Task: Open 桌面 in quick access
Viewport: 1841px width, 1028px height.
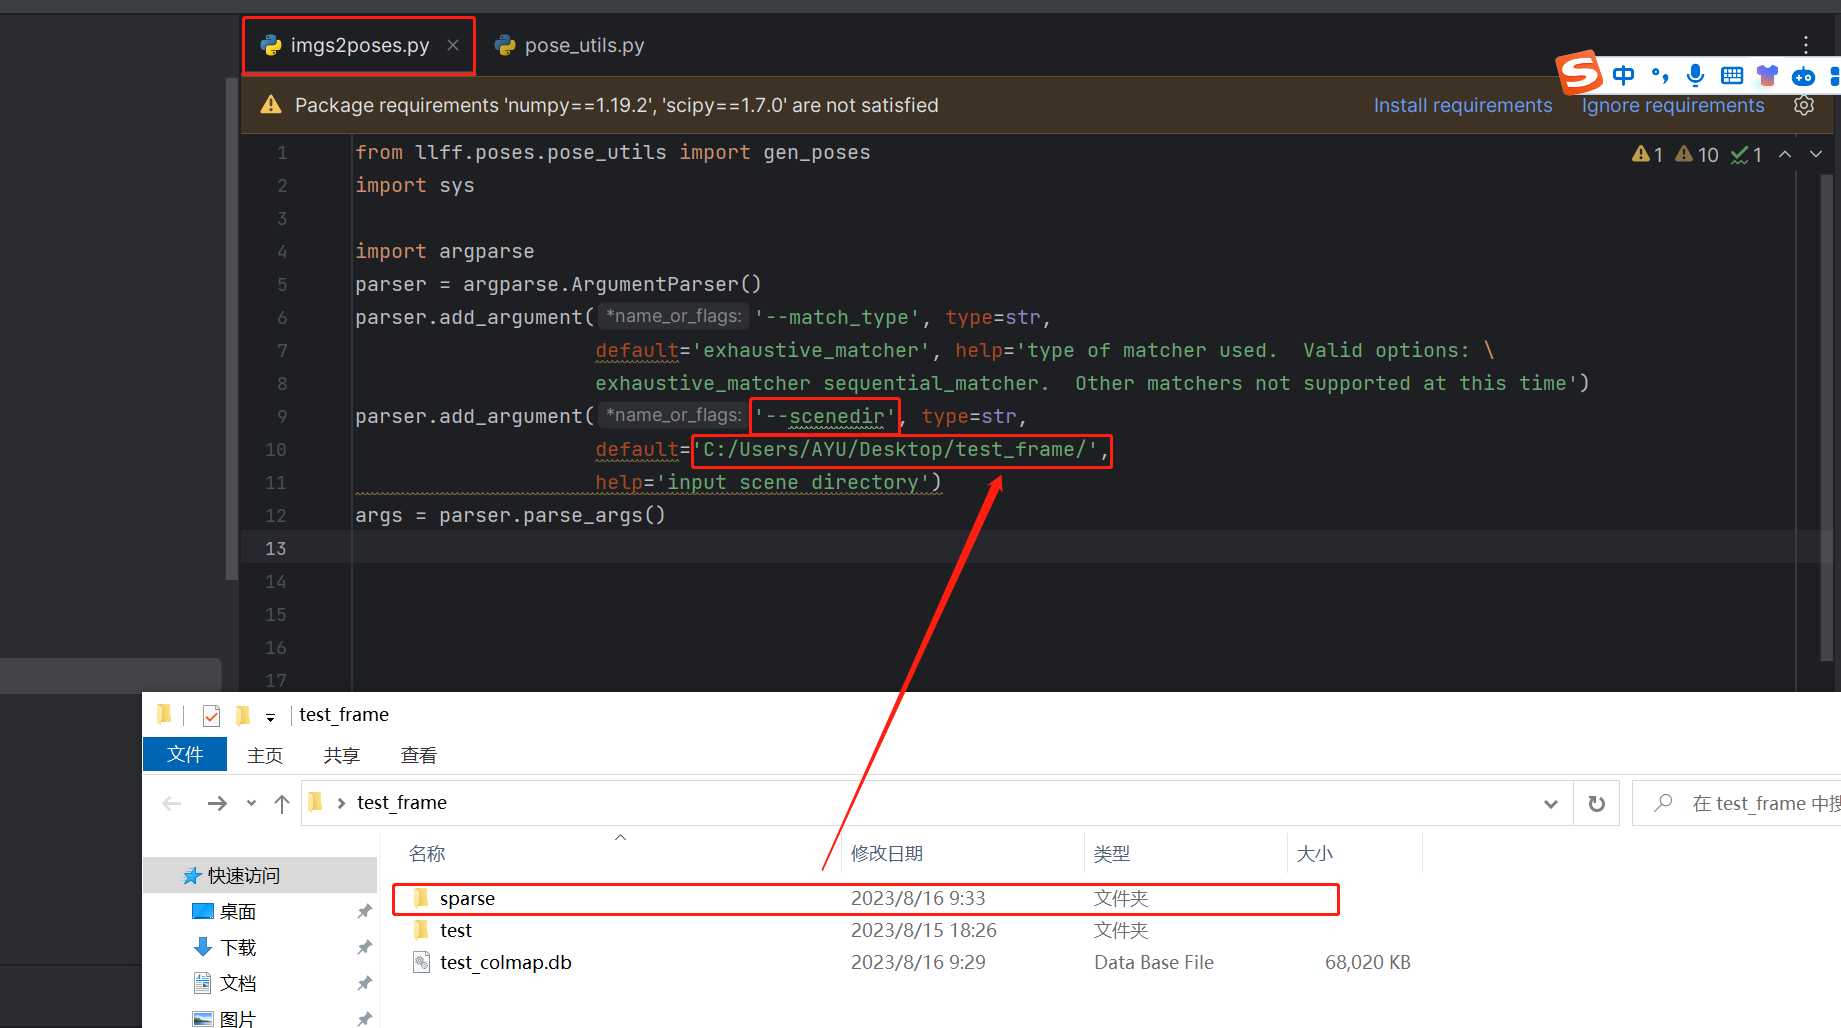Action: click(x=237, y=912)
